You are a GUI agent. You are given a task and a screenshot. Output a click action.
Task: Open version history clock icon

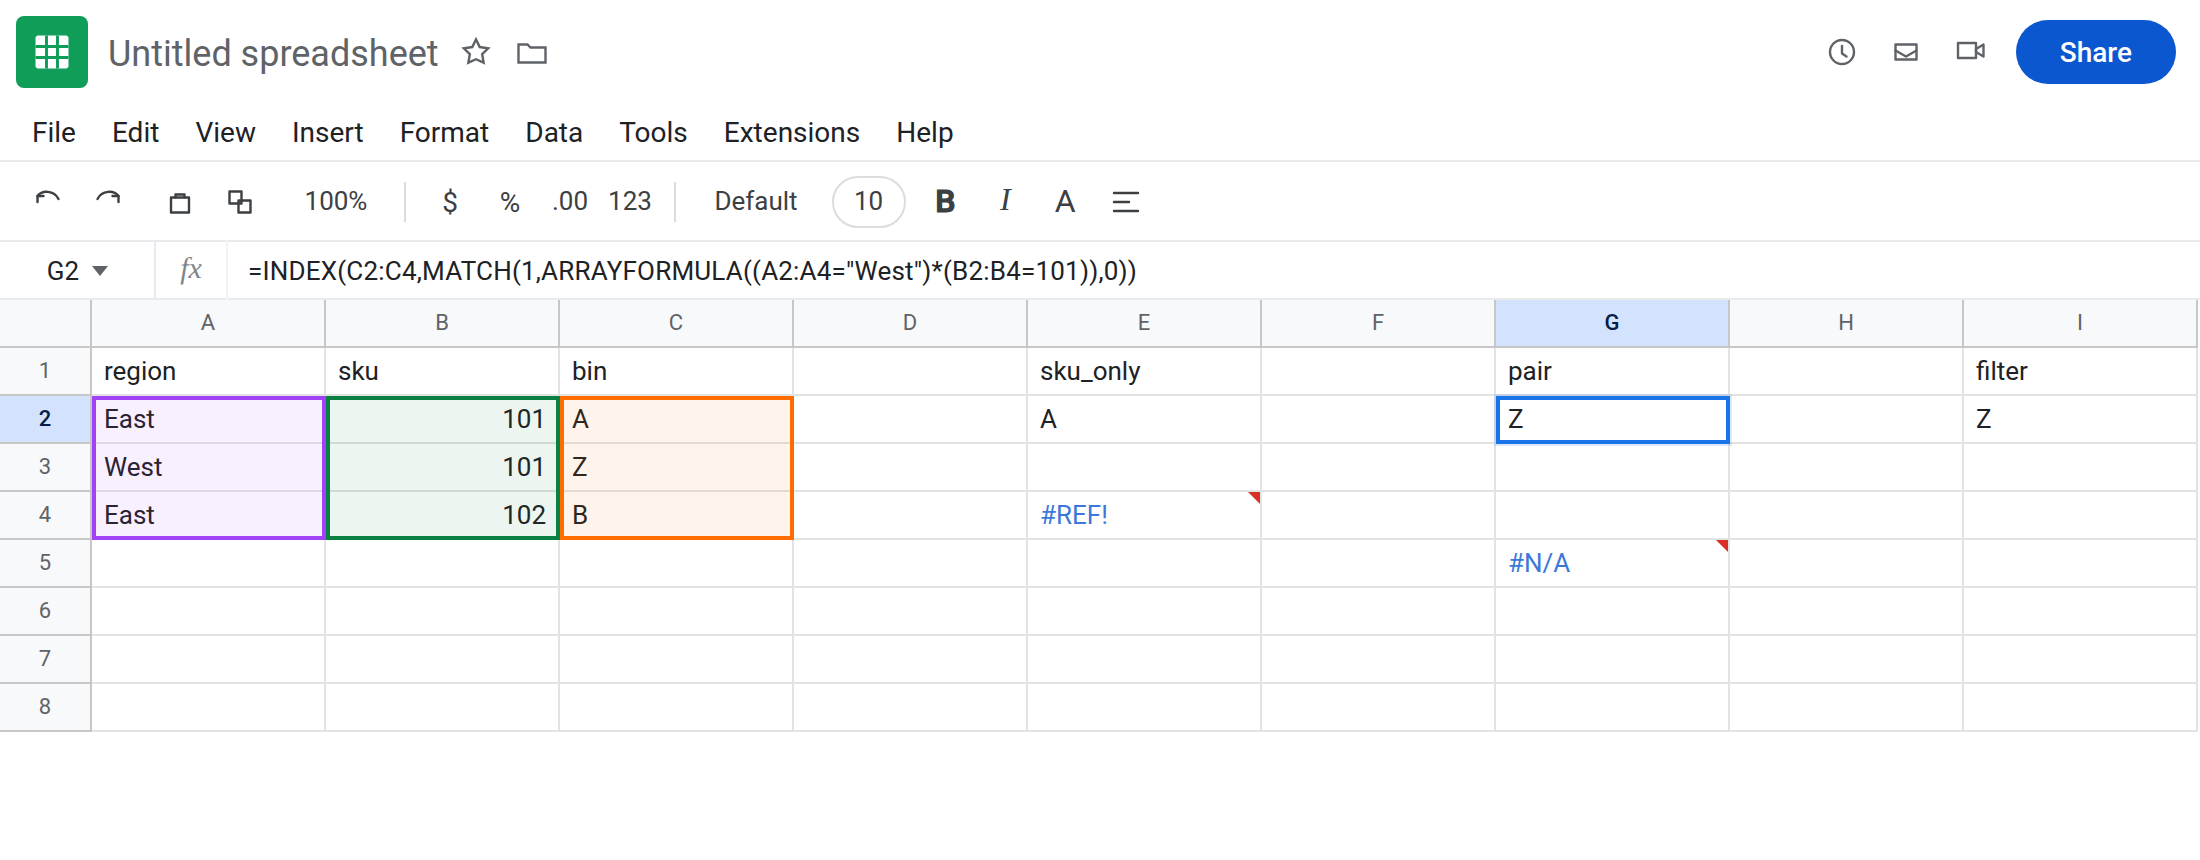[x=1841, y=52]
